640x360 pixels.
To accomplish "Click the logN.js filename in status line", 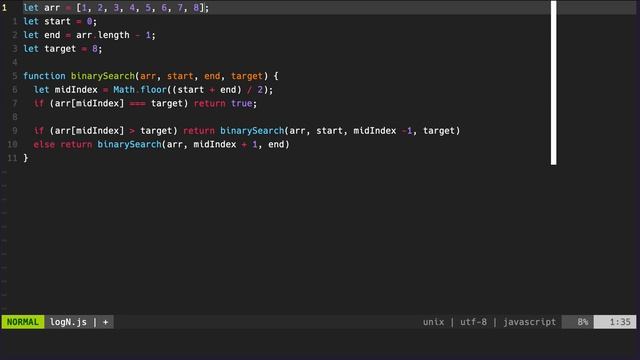I will [68, 322].
